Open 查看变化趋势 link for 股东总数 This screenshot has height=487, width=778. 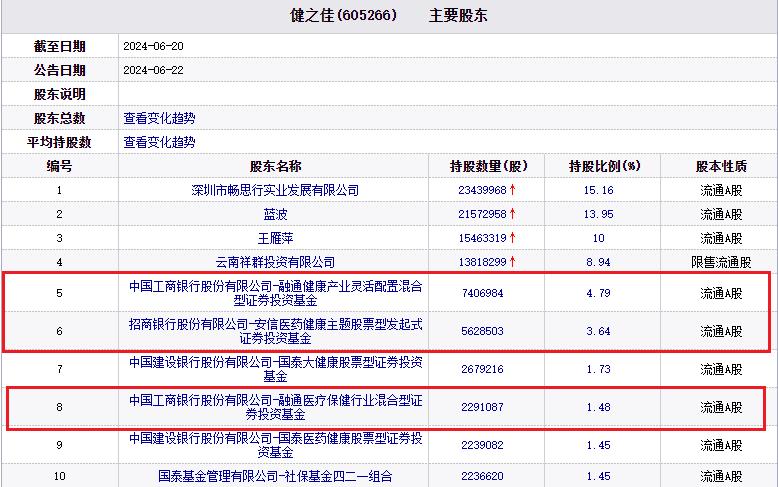point(159,118)
